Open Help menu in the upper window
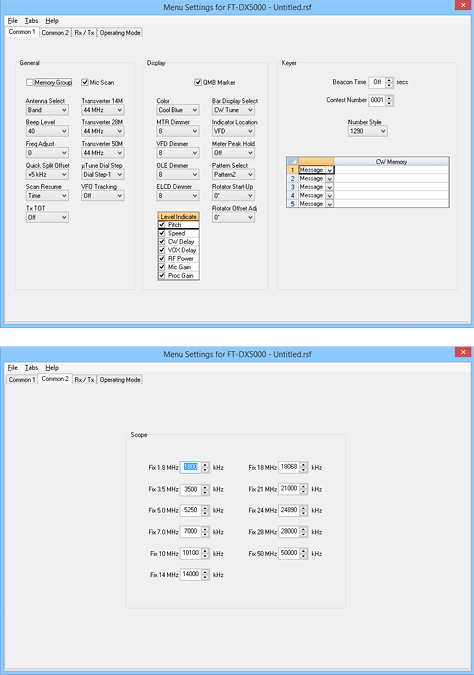The width and height of the screenshot is (474, 675). coord(52,21)
